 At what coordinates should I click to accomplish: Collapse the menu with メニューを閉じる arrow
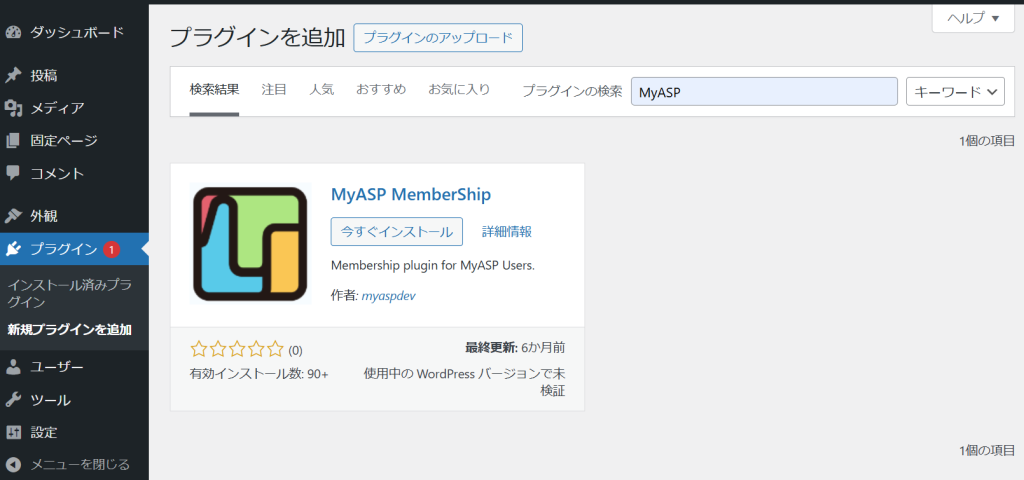(x=13, y=464)
